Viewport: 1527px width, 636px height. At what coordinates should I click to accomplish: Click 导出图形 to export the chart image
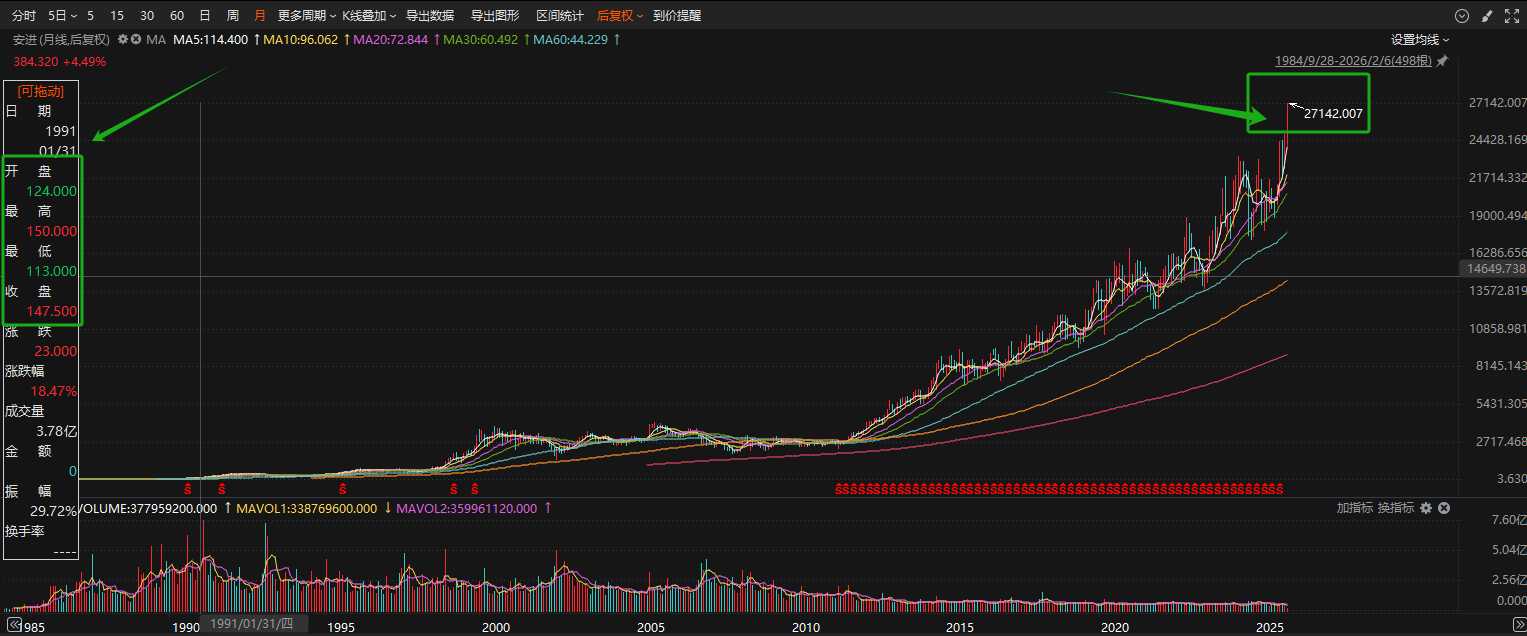point(495,16)
